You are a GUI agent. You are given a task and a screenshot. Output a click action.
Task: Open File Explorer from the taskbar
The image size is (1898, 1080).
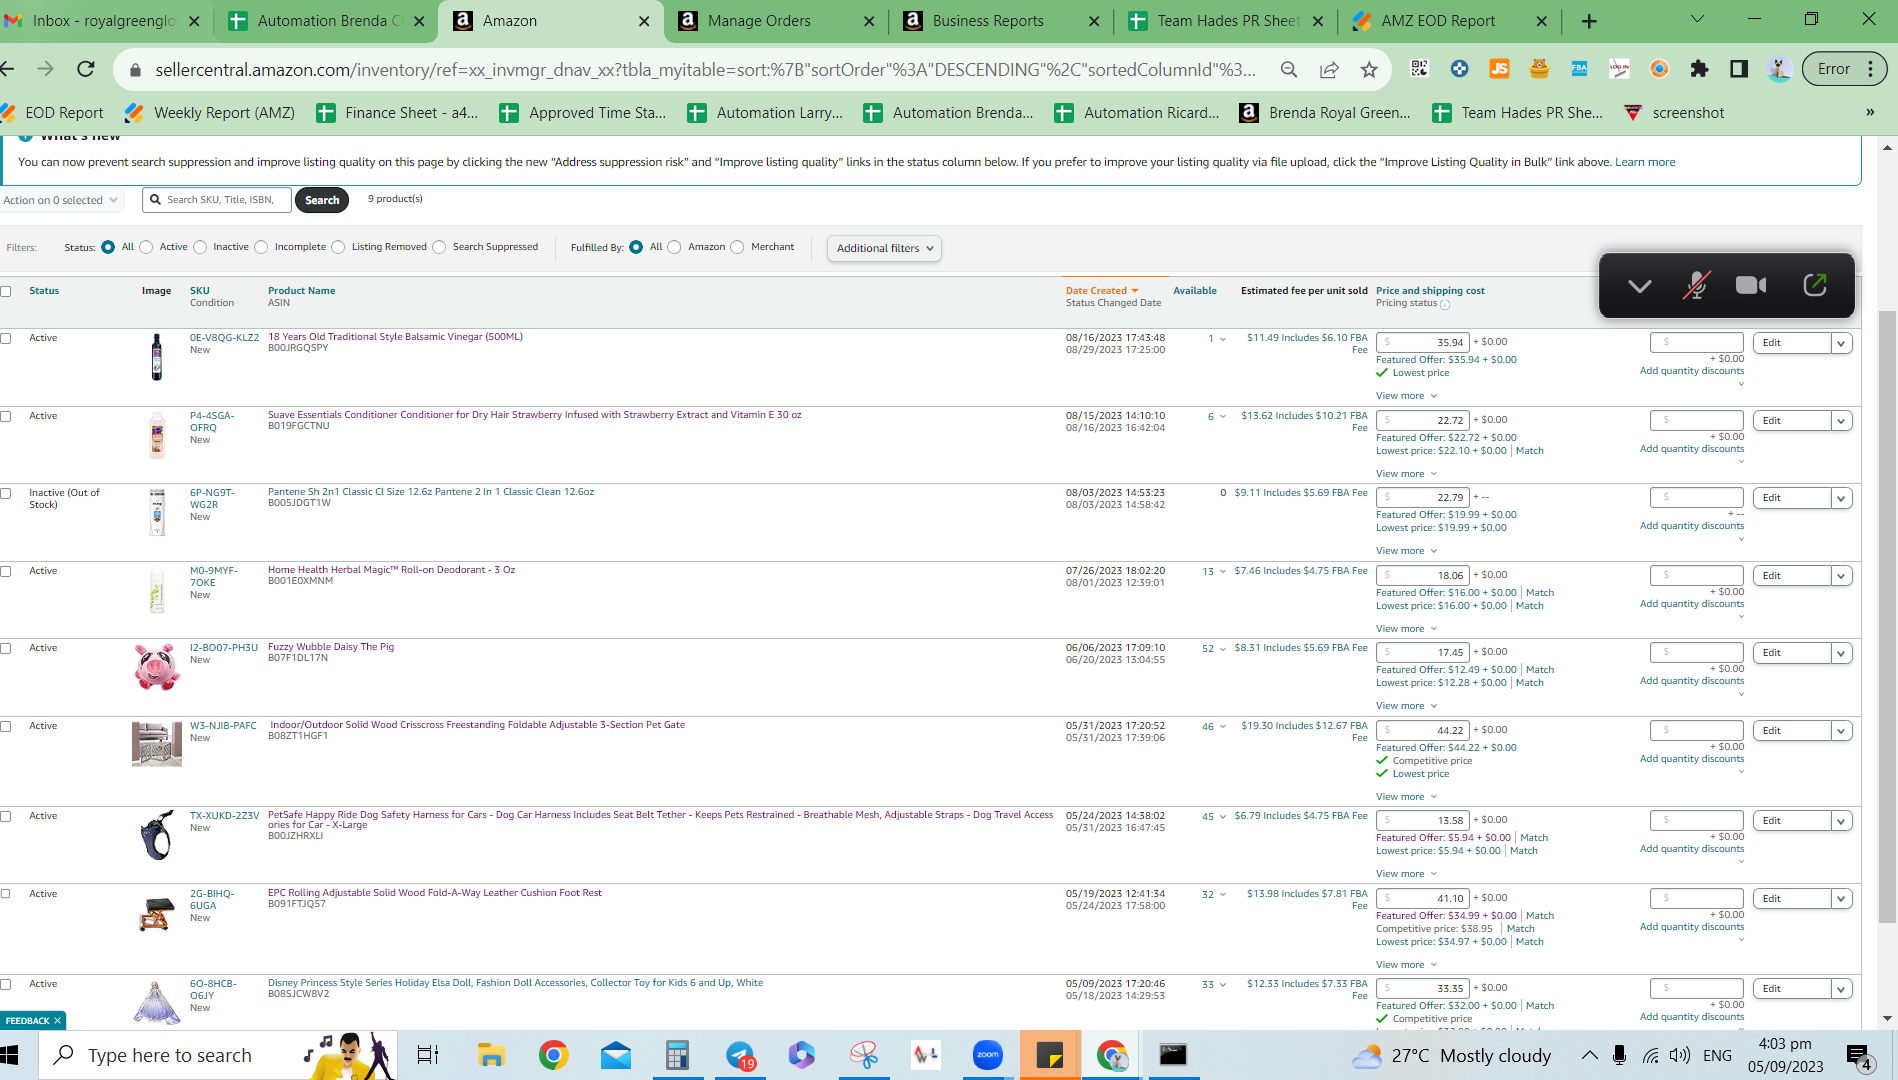(x=491, y=1055)
